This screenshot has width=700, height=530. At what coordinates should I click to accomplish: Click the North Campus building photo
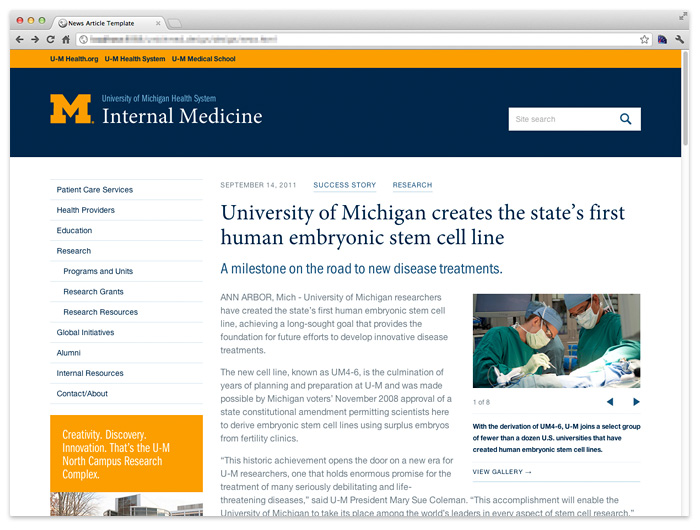coord(126,504)
